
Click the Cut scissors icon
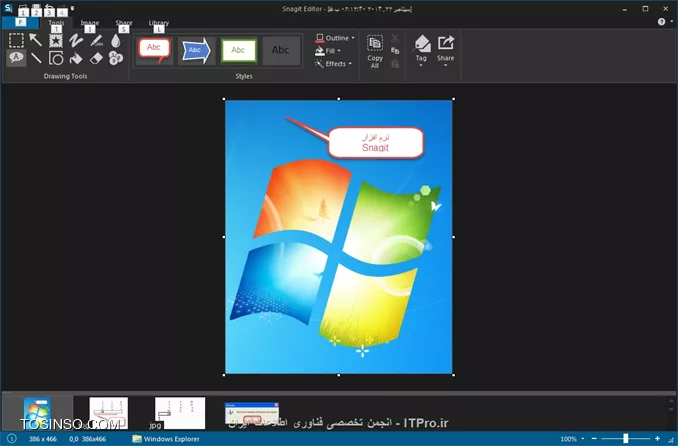point(395,38)
